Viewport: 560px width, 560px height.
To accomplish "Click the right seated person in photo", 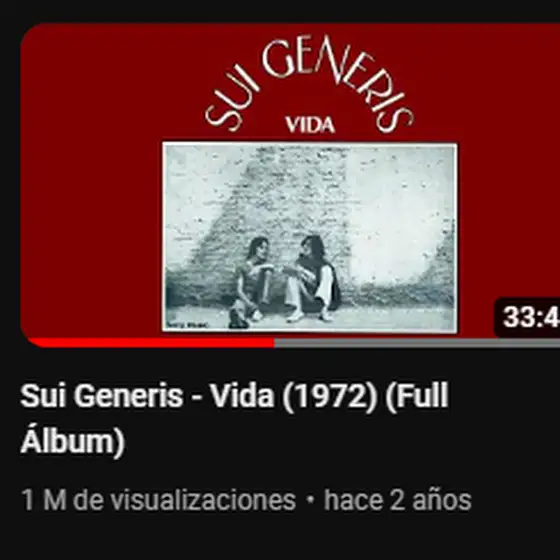I will point(314,278).
